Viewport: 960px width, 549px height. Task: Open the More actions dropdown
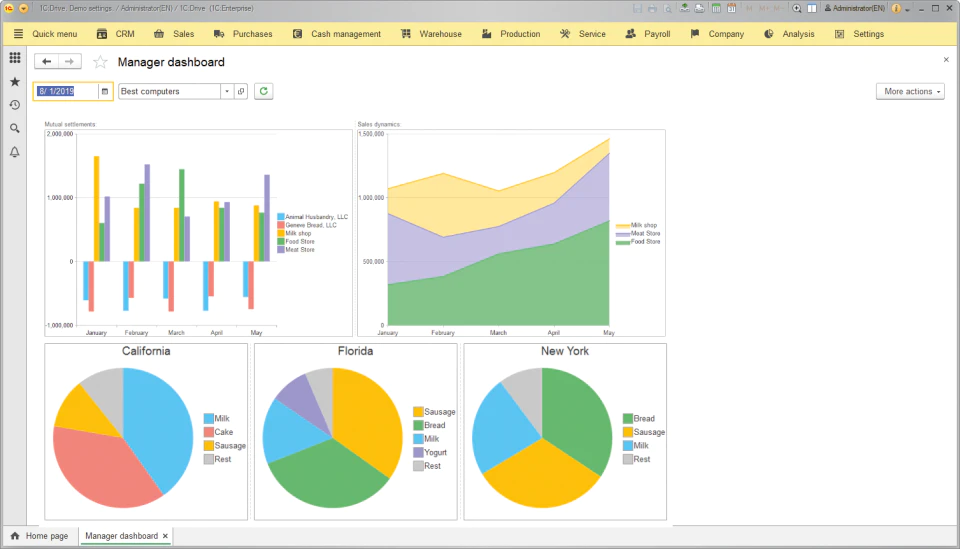(x=910, y=91)
